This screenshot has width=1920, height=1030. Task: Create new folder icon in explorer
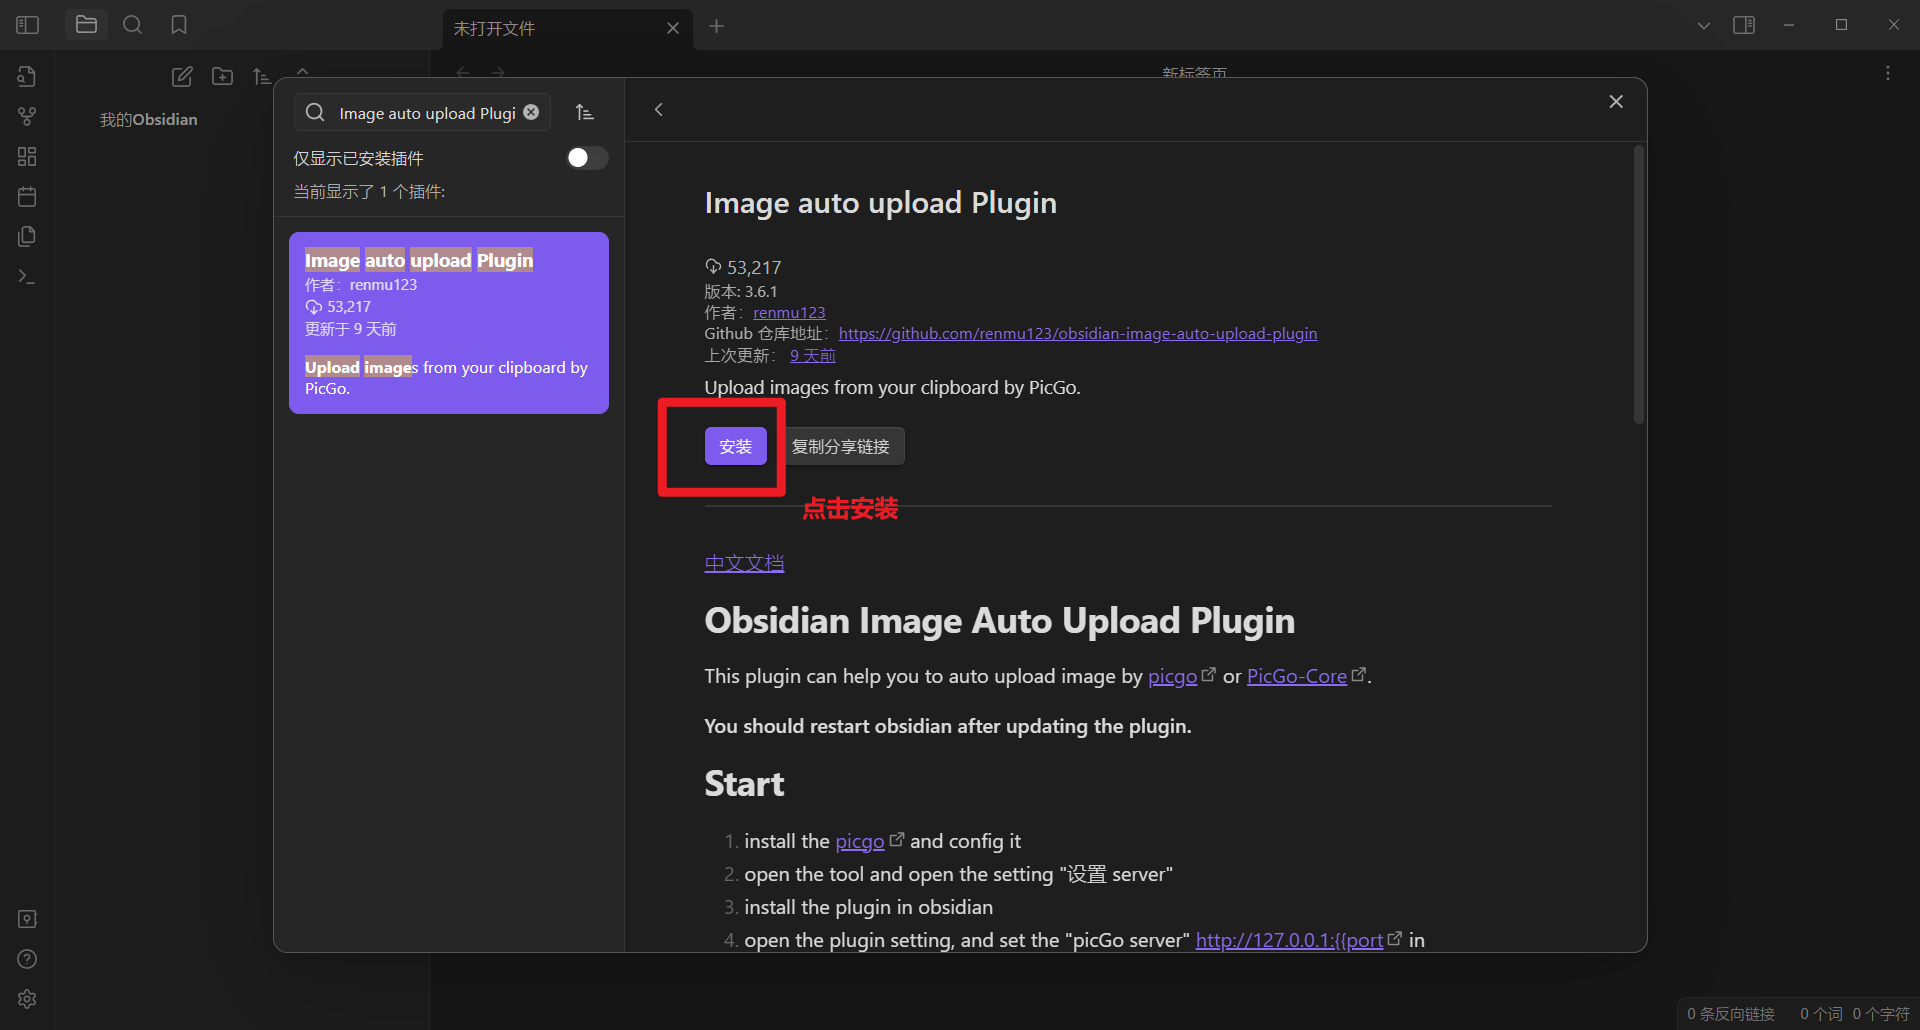click(222, 77)
